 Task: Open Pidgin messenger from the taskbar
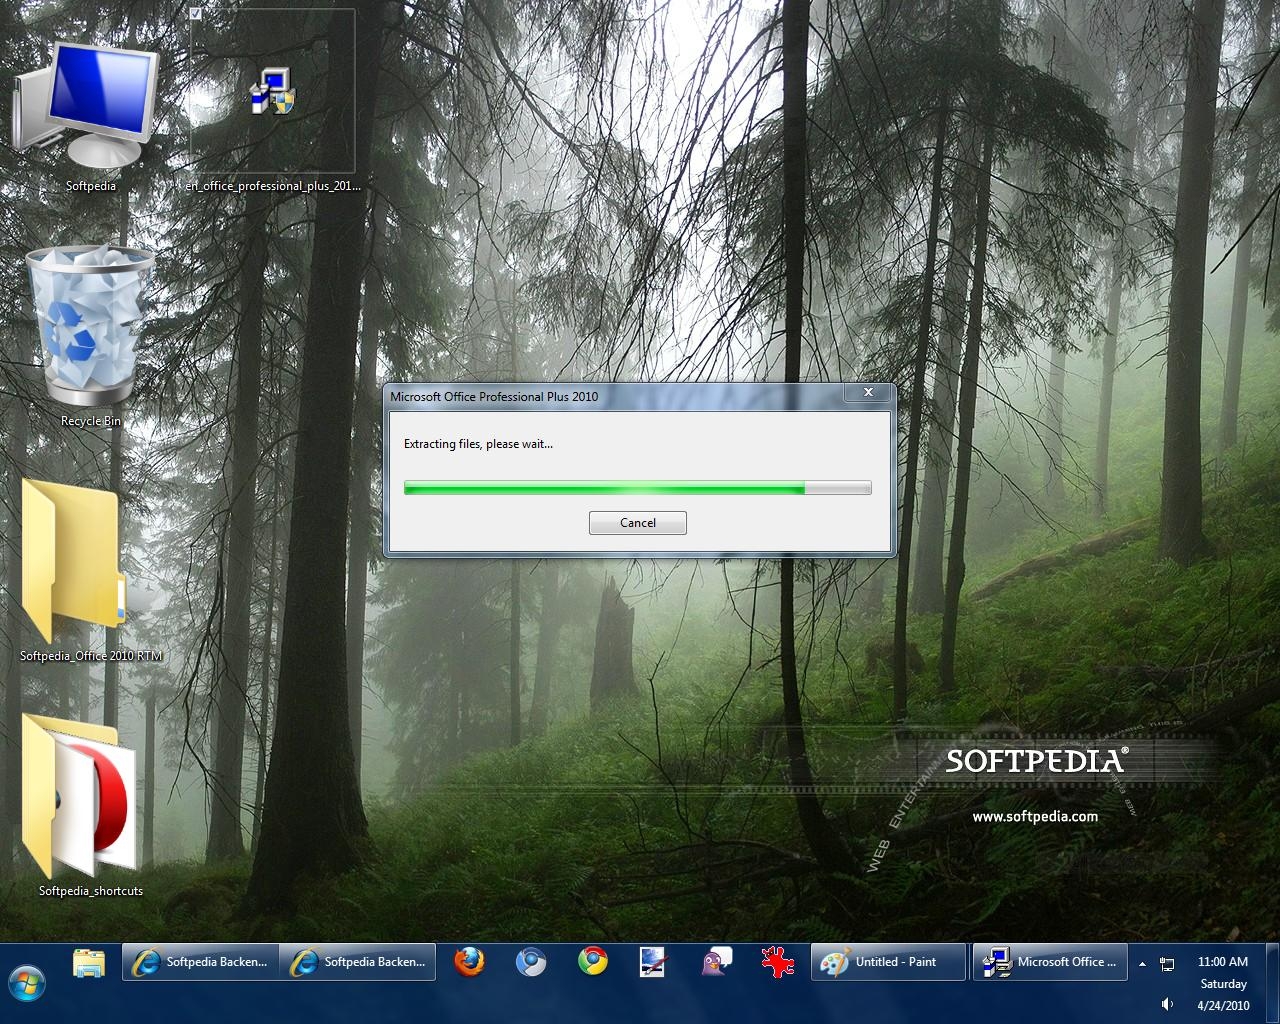click(716, 962)
